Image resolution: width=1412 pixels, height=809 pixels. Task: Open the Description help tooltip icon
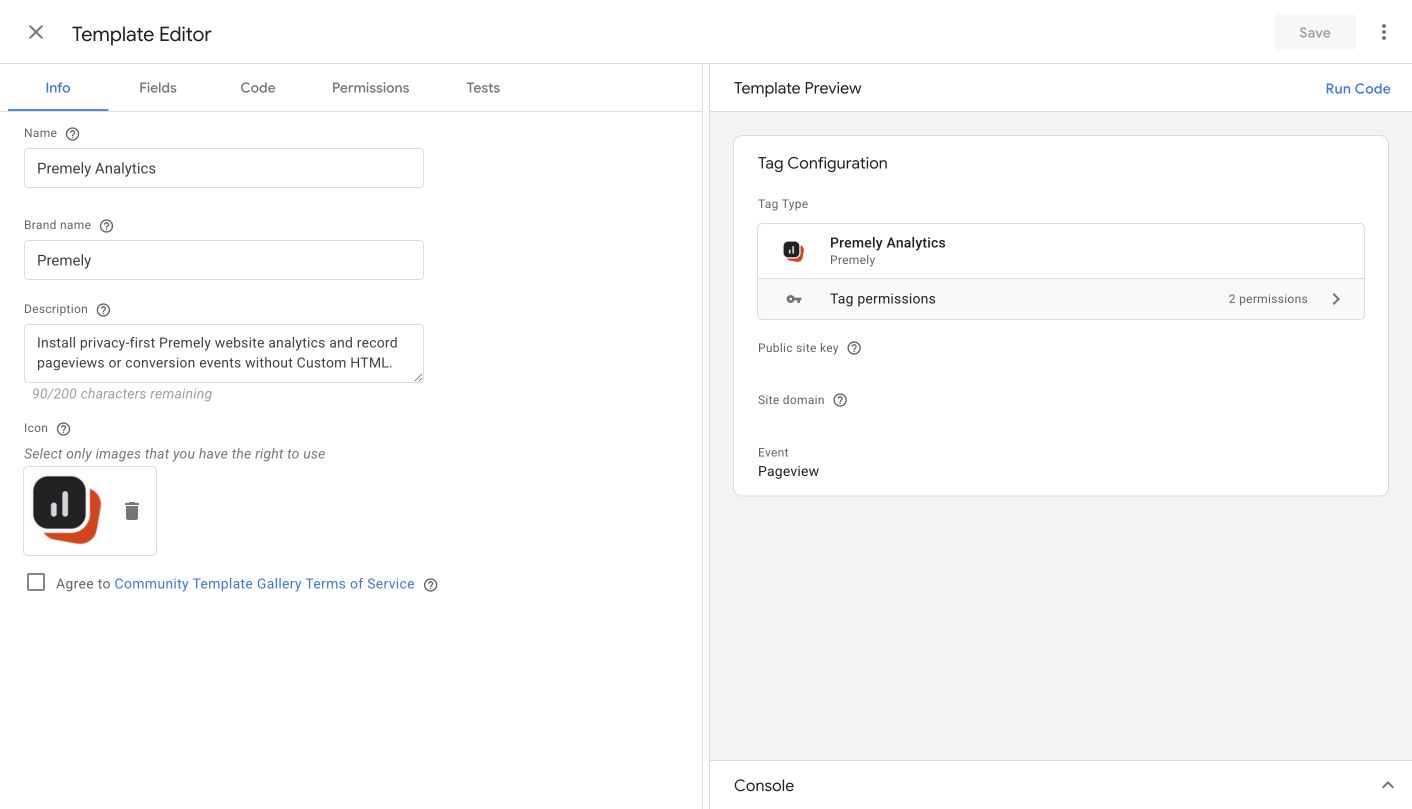(x=103, y=310)
